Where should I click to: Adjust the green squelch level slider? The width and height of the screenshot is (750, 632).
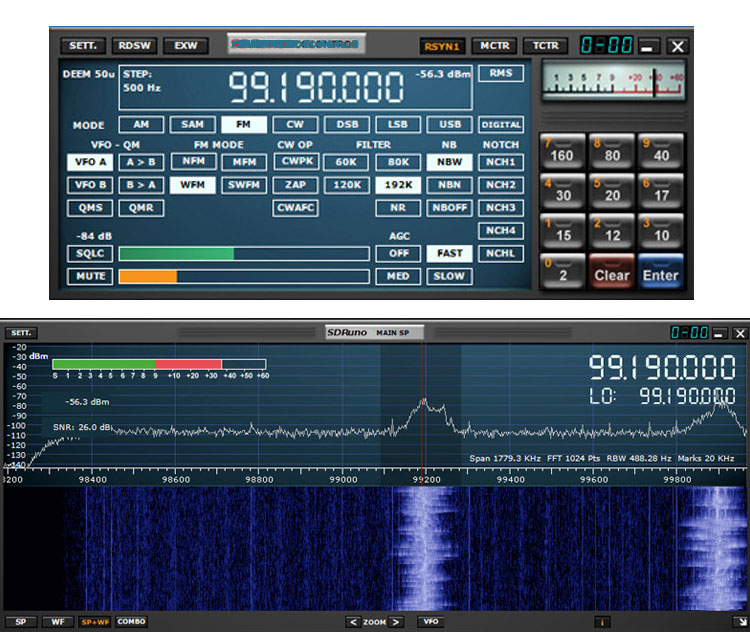click(244, 254)
